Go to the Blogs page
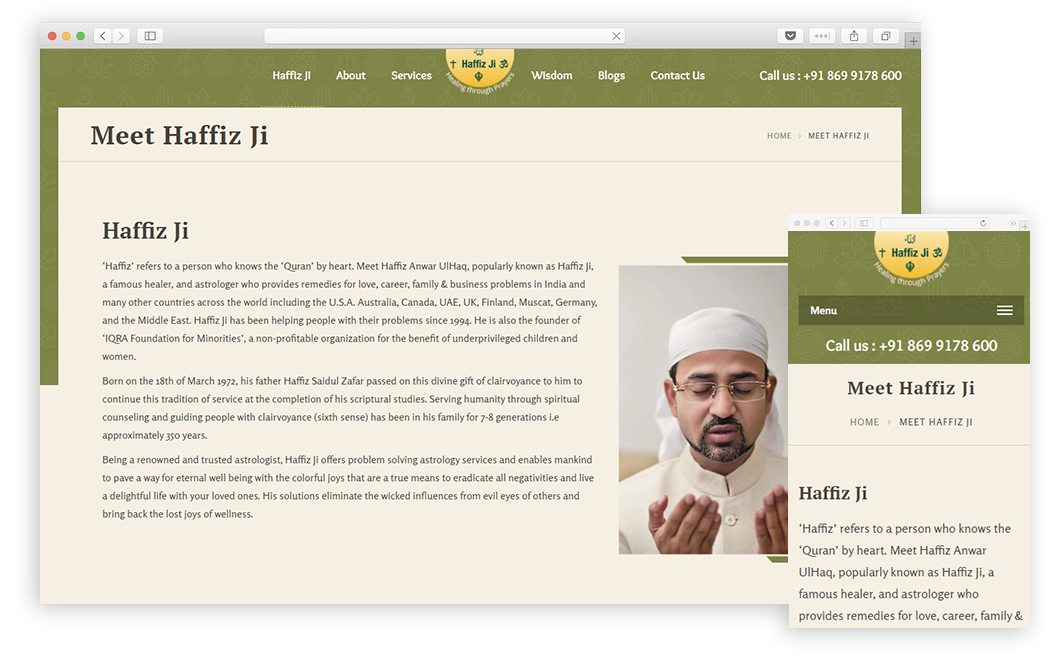Viewport: 1058px width, 662px height. point(611,76)
